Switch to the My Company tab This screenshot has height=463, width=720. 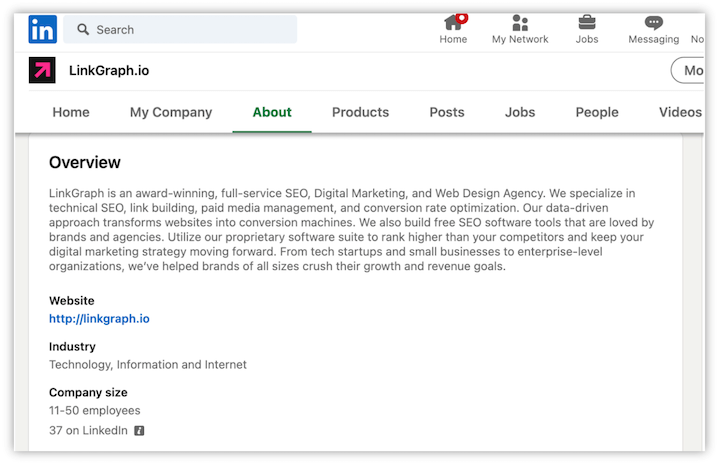point(171,112)
